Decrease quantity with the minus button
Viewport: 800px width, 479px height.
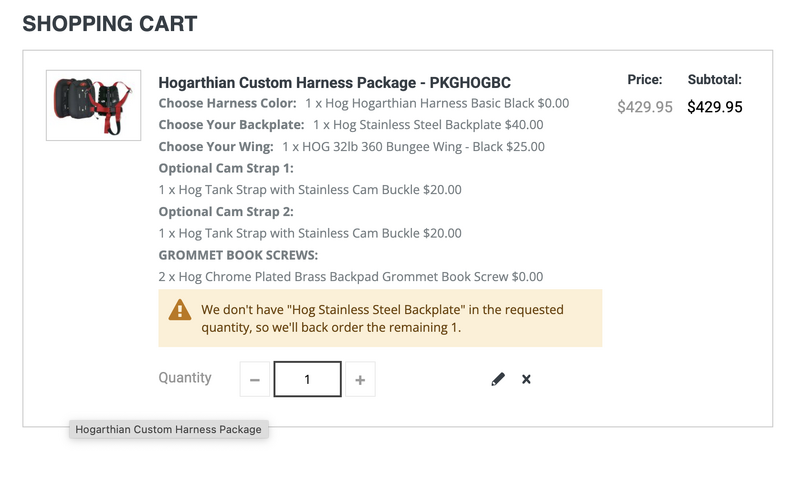tap(255, 380)
